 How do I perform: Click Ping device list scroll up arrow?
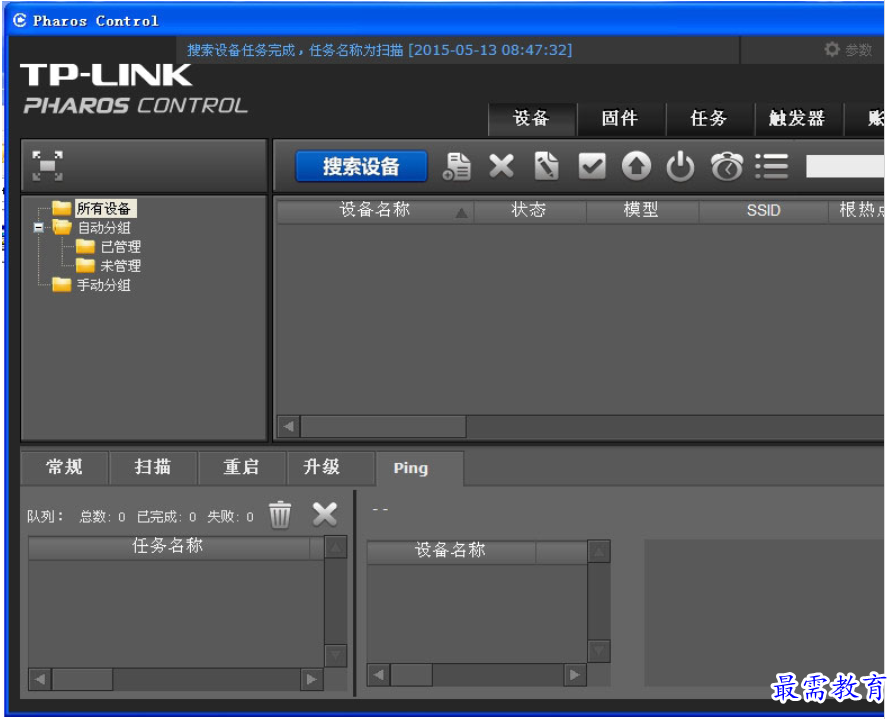(599, 552)
